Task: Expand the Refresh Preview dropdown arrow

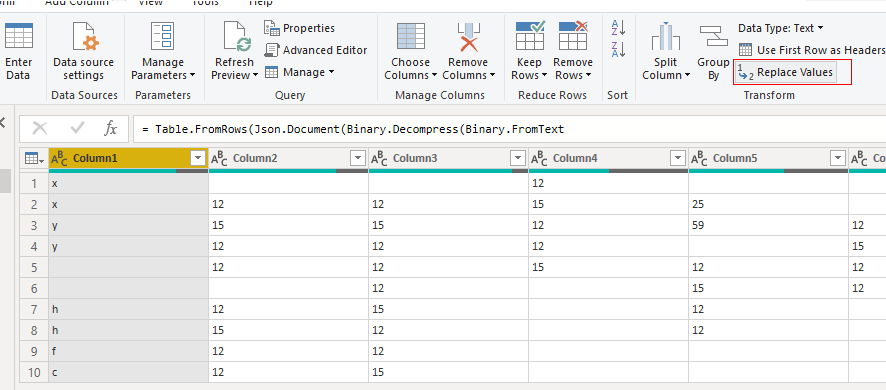Action: (x=255, y=75)
